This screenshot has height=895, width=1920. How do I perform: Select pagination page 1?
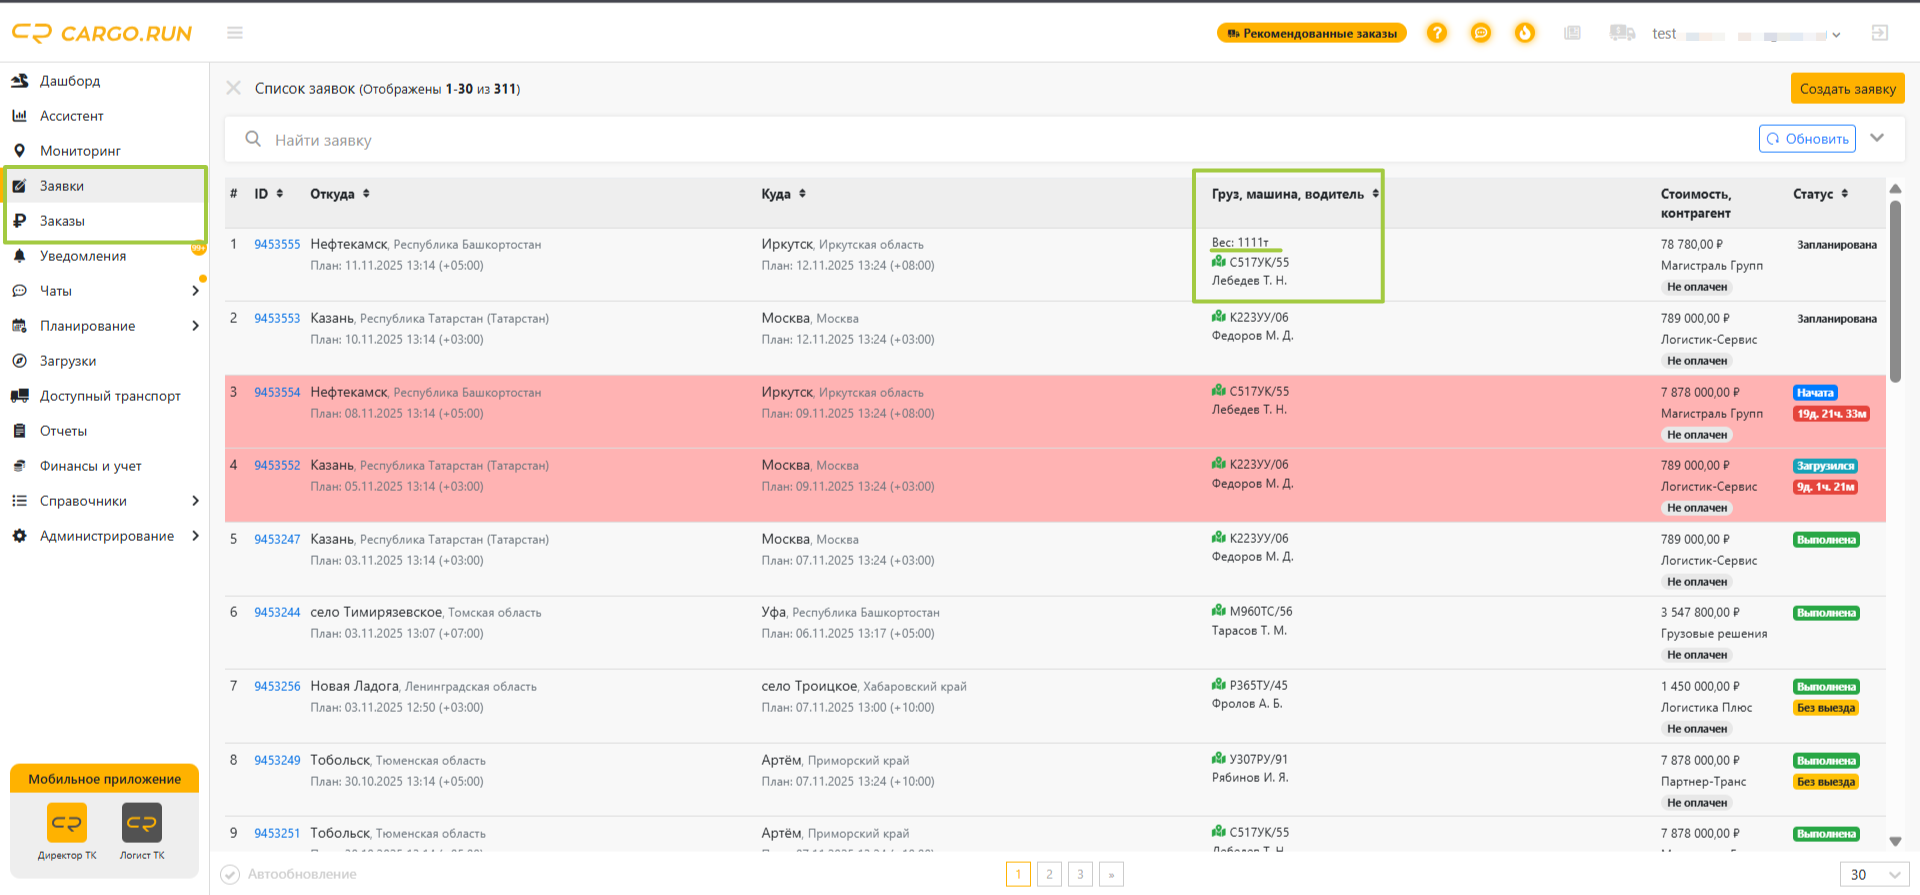point(1018,874)
